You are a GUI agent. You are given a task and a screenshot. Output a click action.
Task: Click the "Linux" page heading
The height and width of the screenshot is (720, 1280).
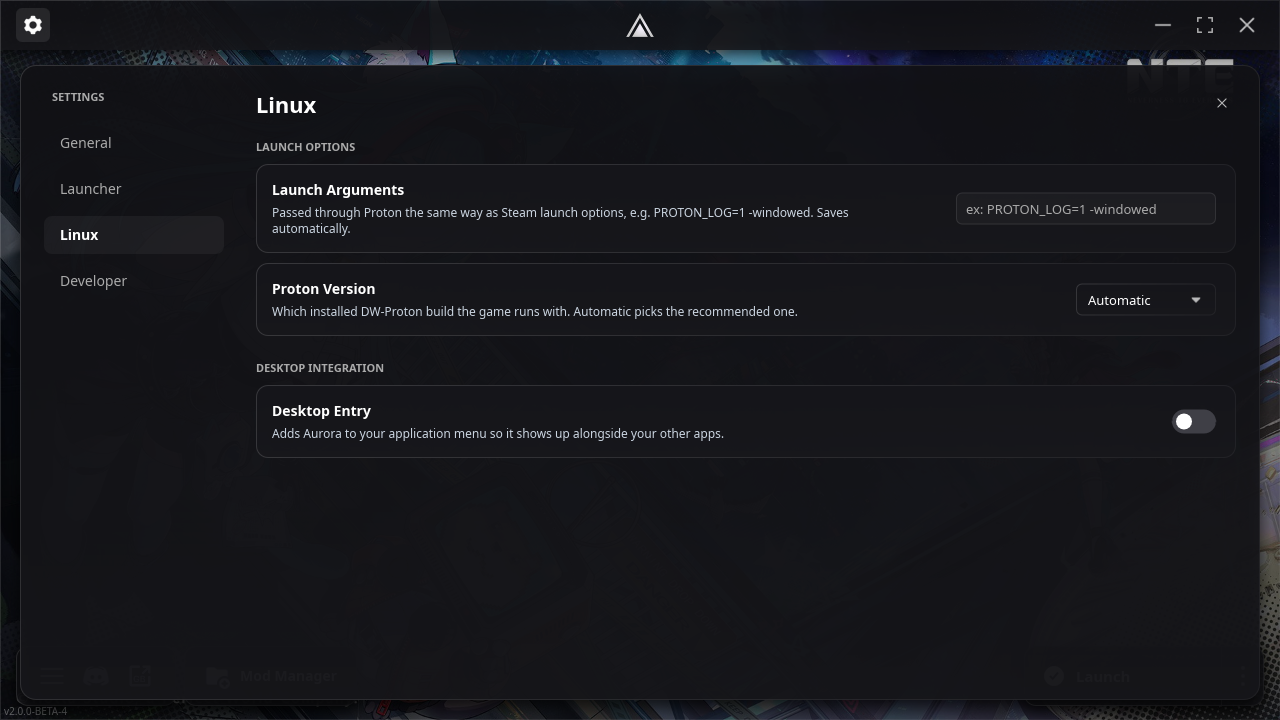(286, 105)
